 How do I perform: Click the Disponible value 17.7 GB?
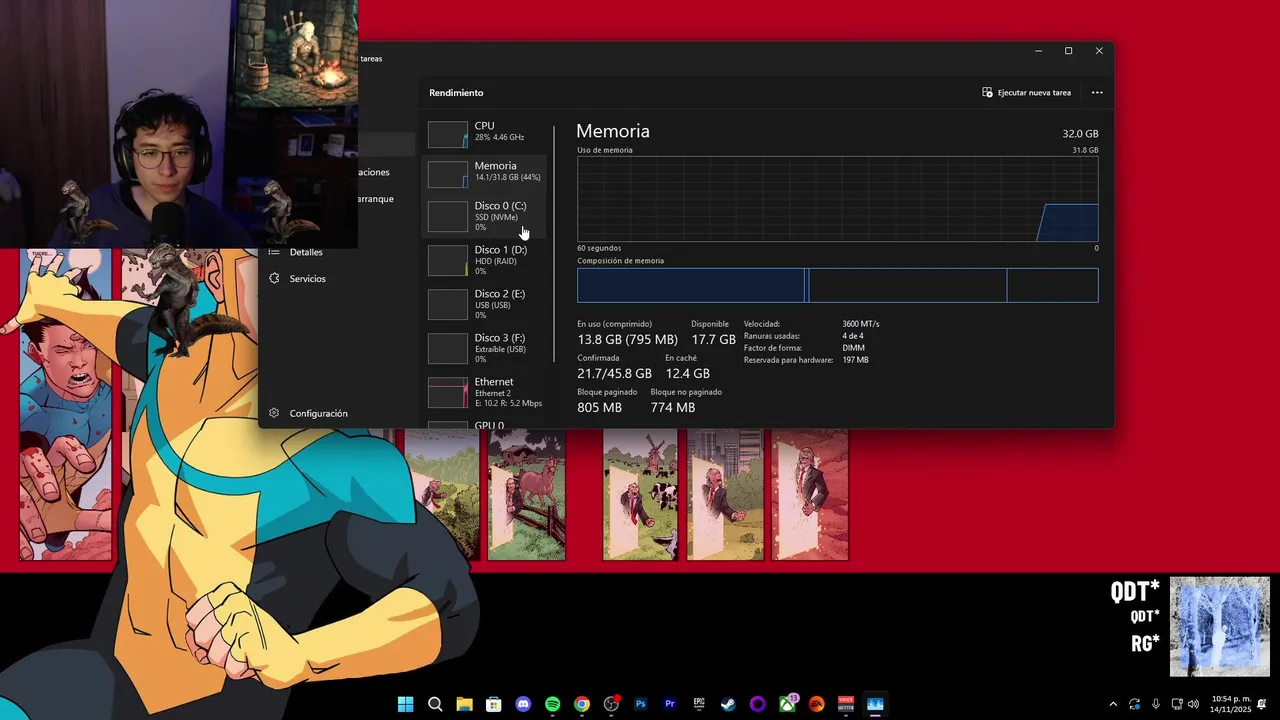[x=713, y=340]
